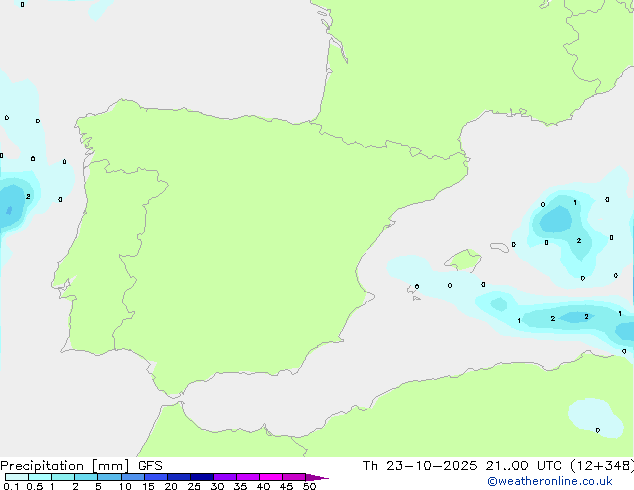Click the green Mallorca island on the map
Image resolution: width=634 pixels, height=490 pixels.
464,260
